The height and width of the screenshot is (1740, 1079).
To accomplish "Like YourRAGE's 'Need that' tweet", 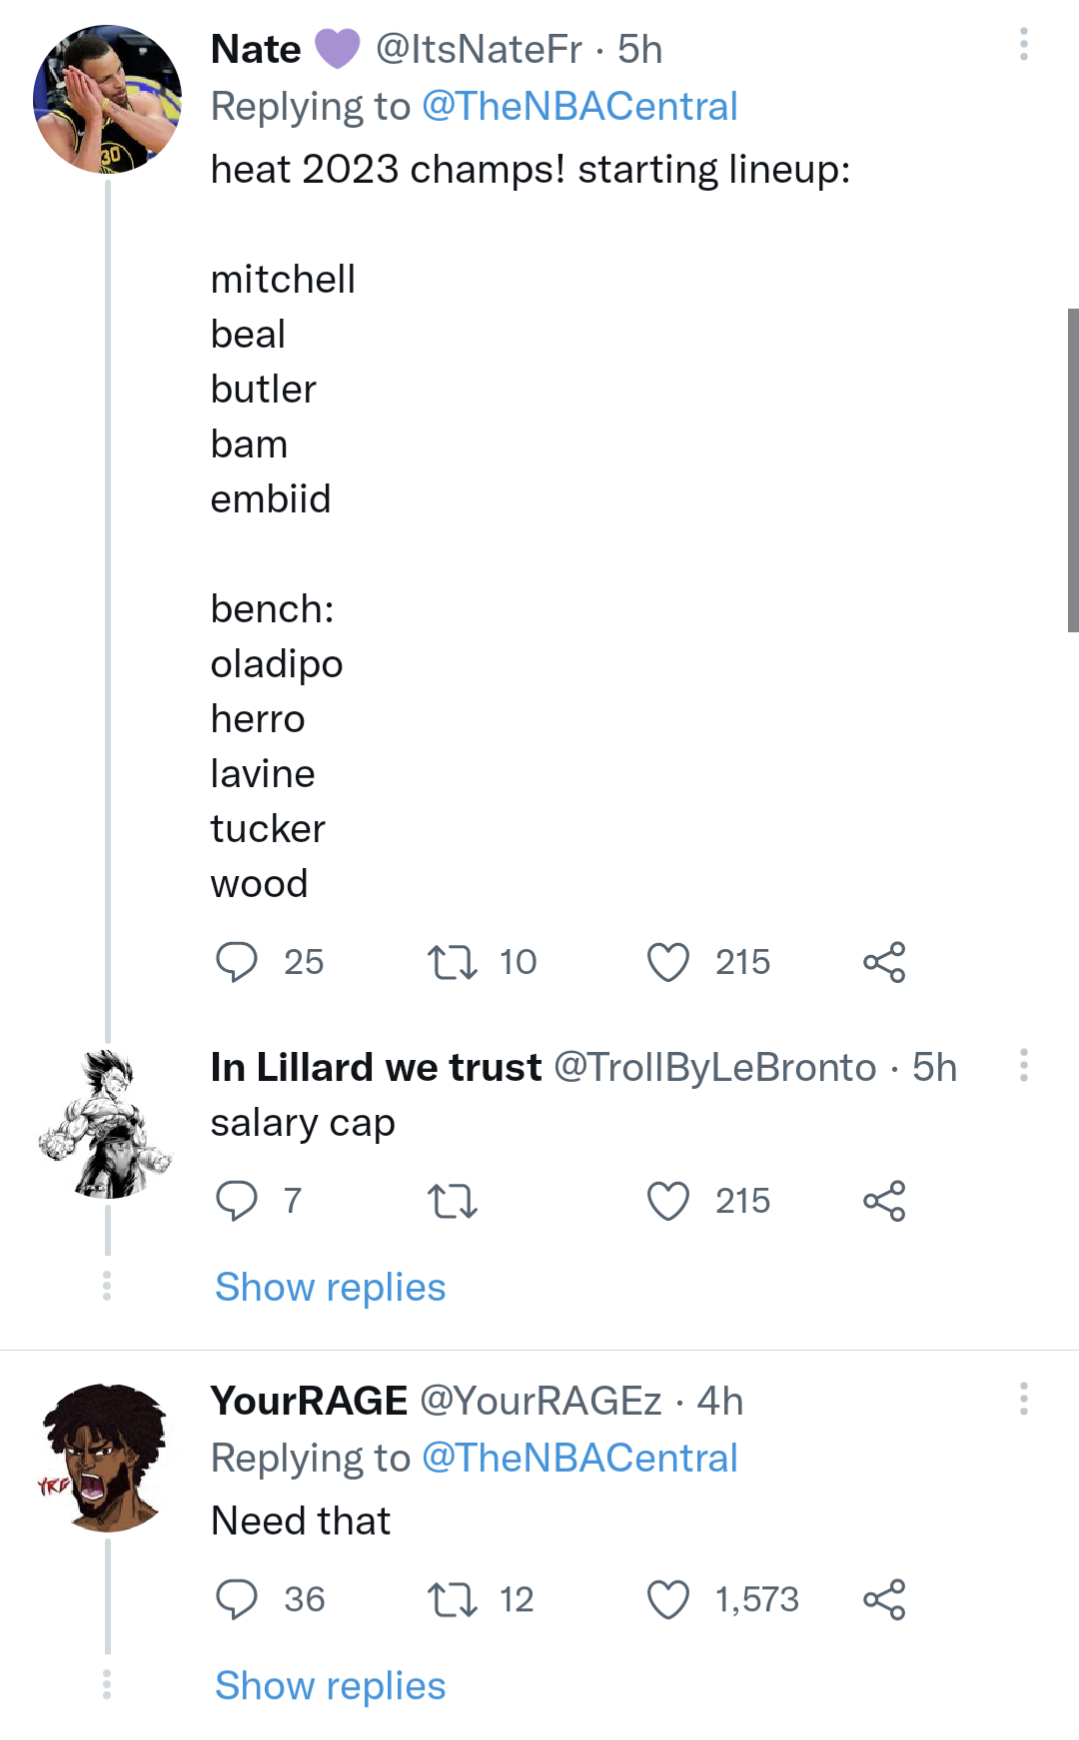I will click(x=668, y=1599).
